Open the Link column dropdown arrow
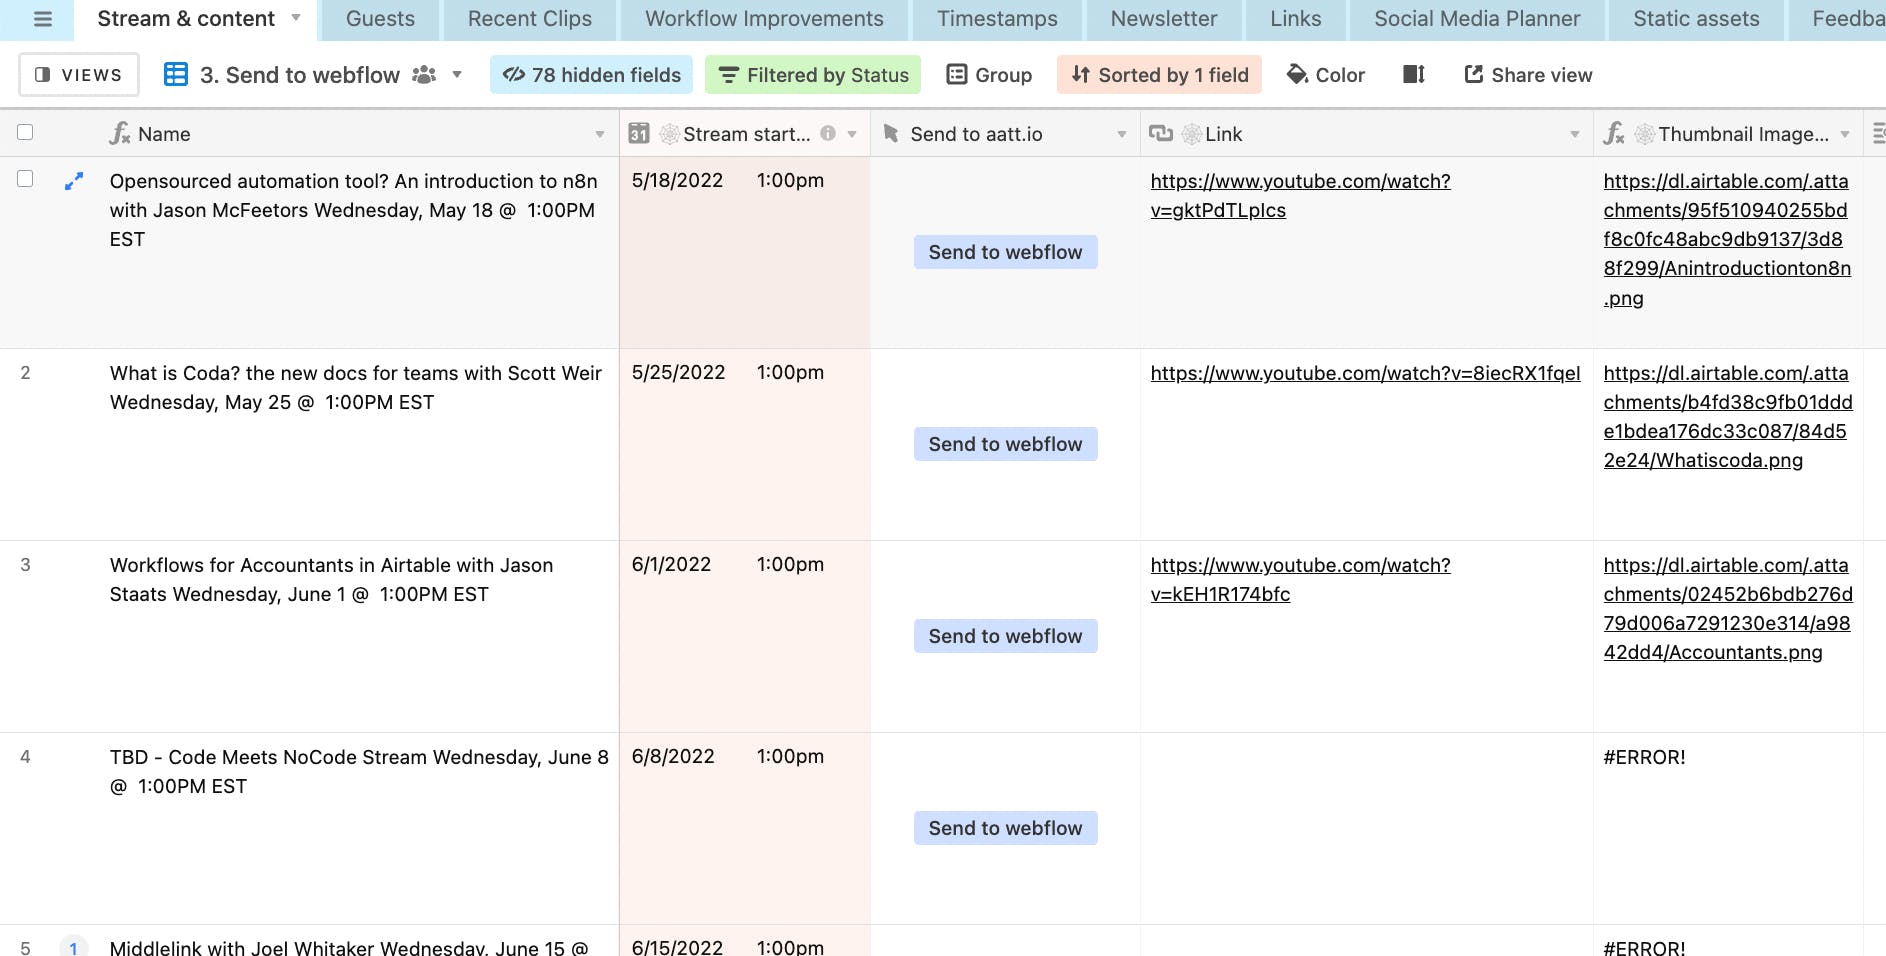Screen dimensions: 1886x956 coord(1575,134)
